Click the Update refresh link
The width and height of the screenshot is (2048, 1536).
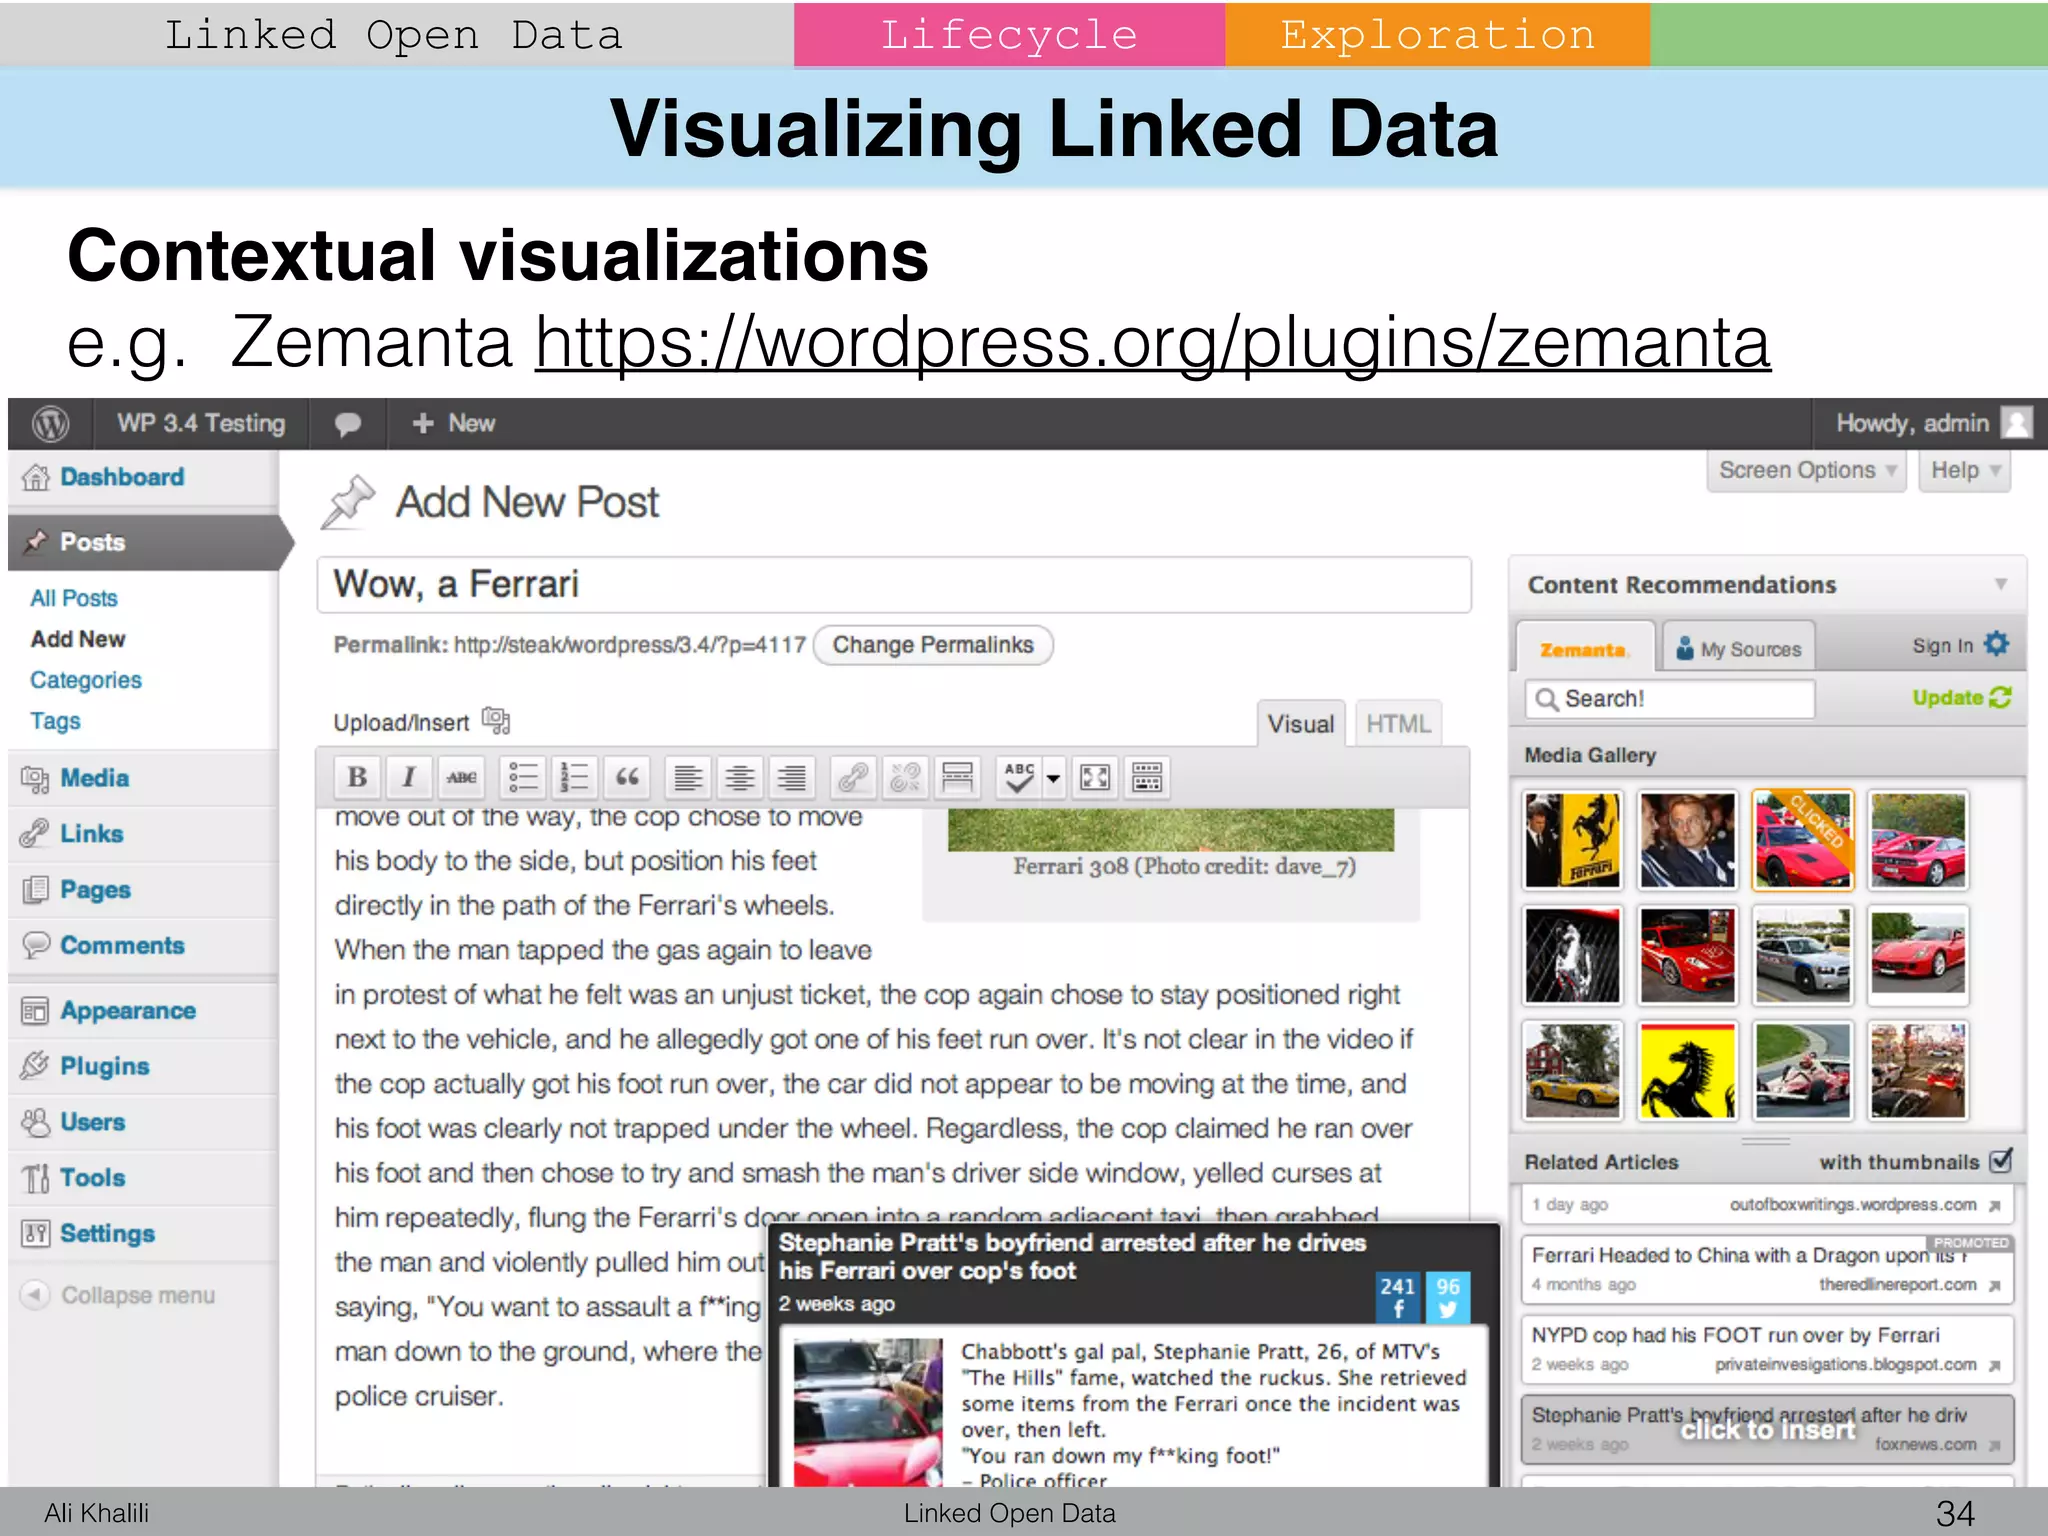[x=1960, y=698]
